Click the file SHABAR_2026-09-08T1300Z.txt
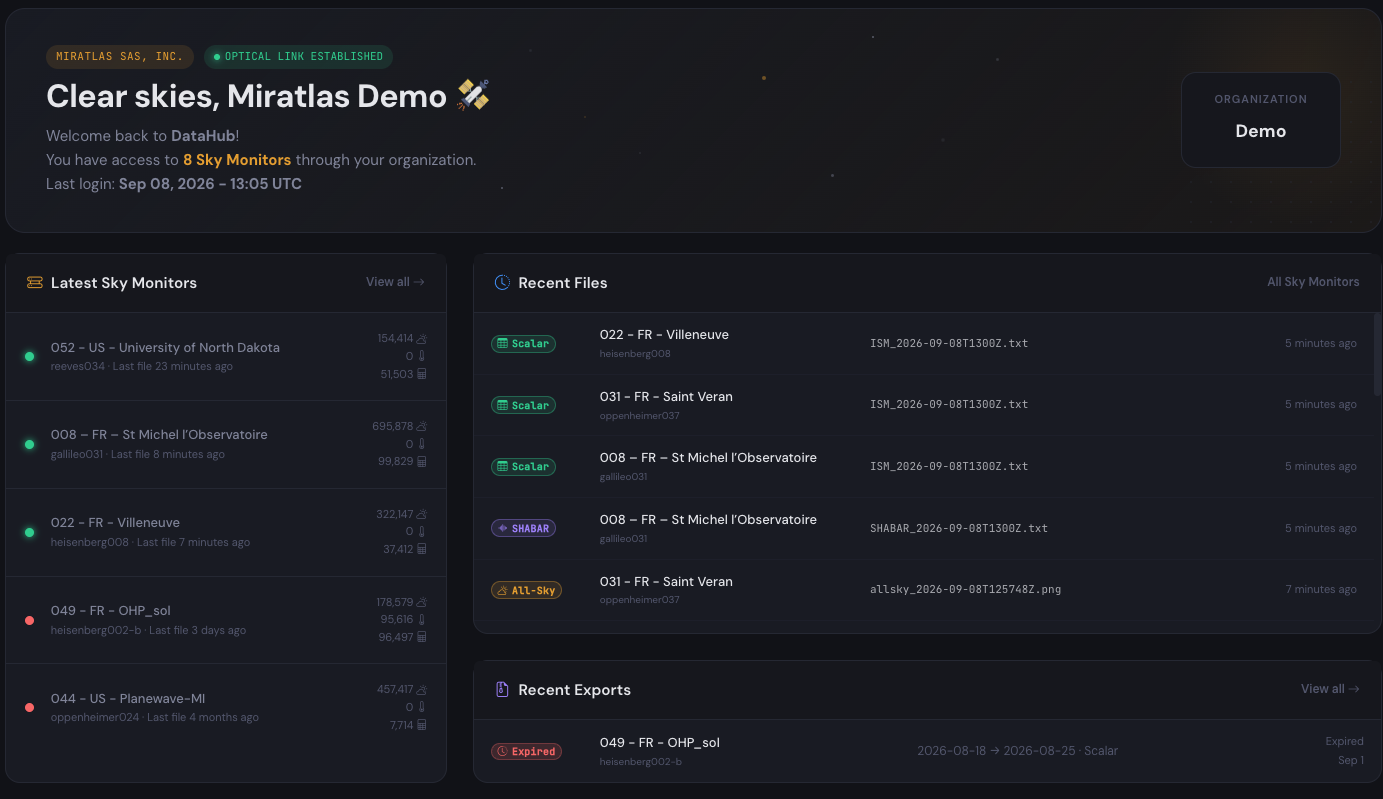 (959, 528)
